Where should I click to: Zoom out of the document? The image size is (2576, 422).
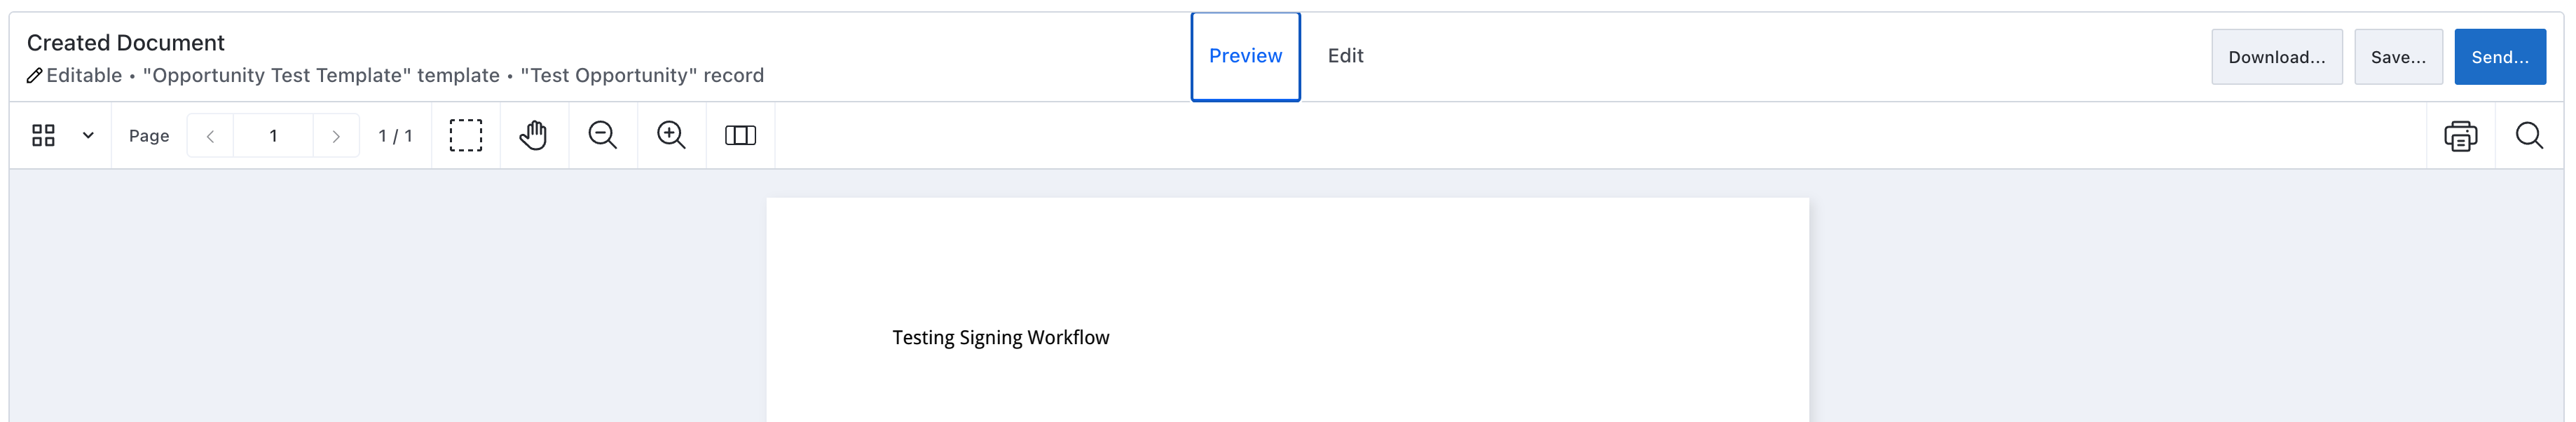click(x=603, y=135)
